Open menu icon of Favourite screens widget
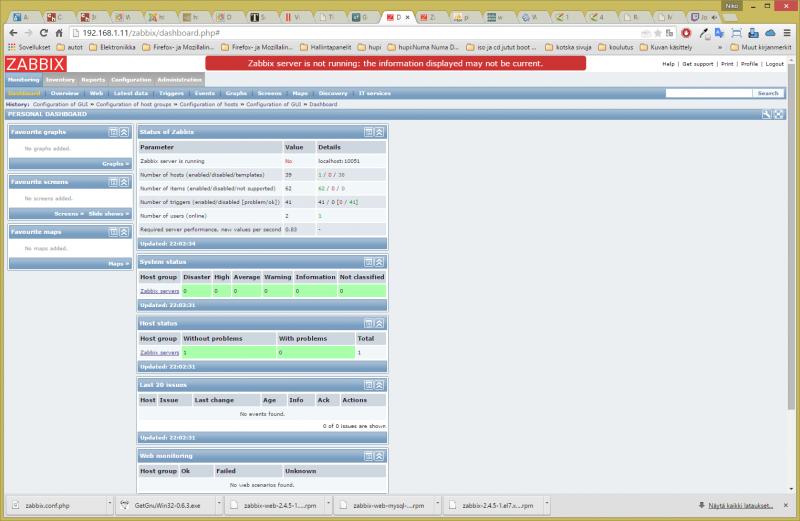This screenshot has width=800, height=521. (113, 182)
